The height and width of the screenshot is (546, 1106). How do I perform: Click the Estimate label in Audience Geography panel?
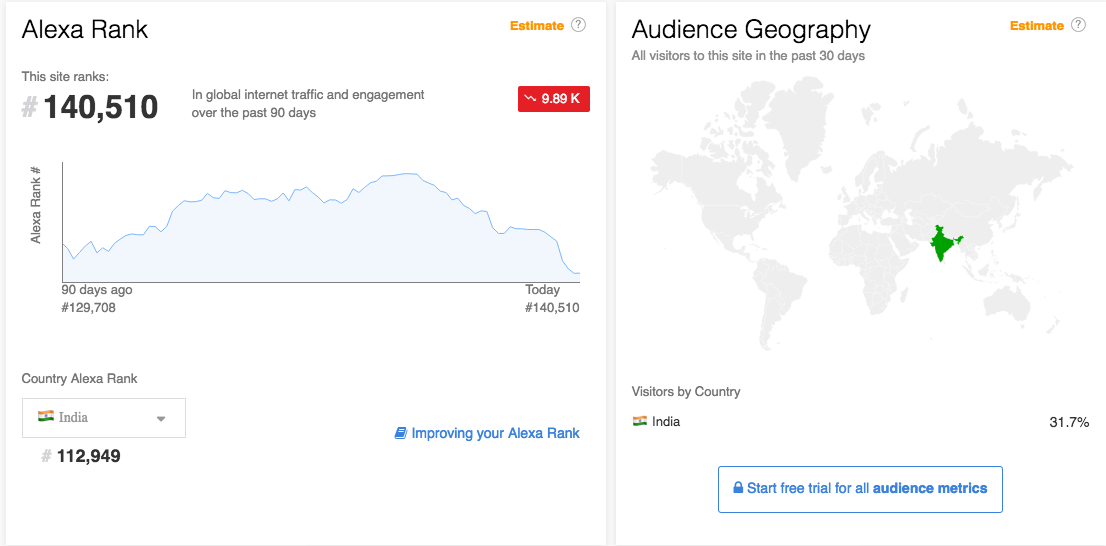[x=1037, y=25]
